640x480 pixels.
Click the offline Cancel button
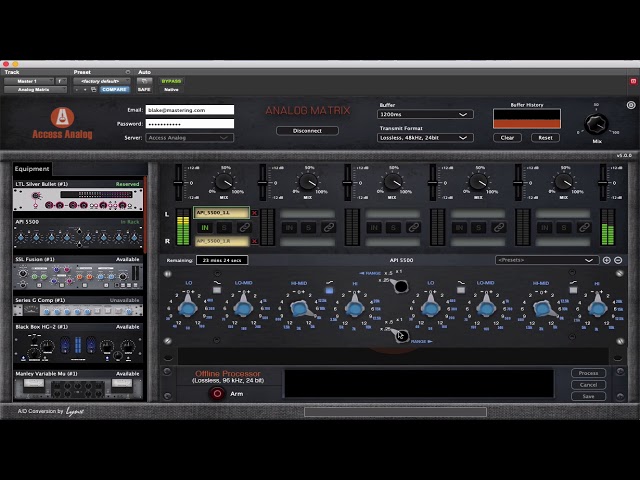(588, 384)
